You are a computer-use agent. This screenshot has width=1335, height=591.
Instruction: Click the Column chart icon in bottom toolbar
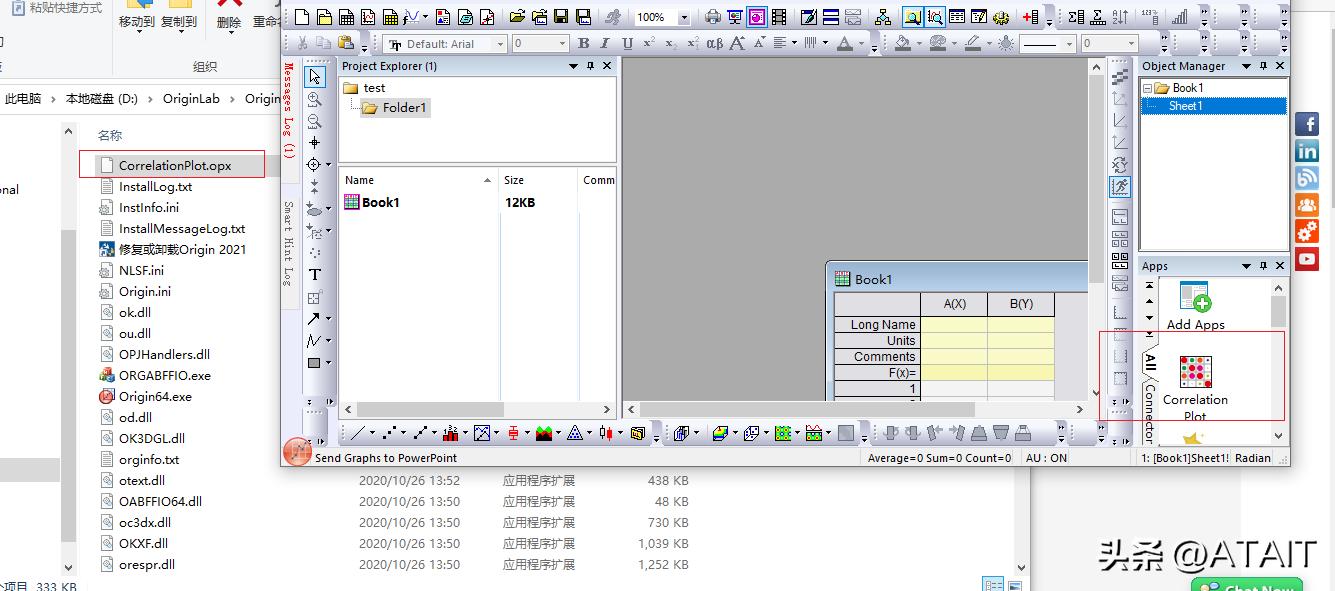pyautogui.click(x=449, y=432)
